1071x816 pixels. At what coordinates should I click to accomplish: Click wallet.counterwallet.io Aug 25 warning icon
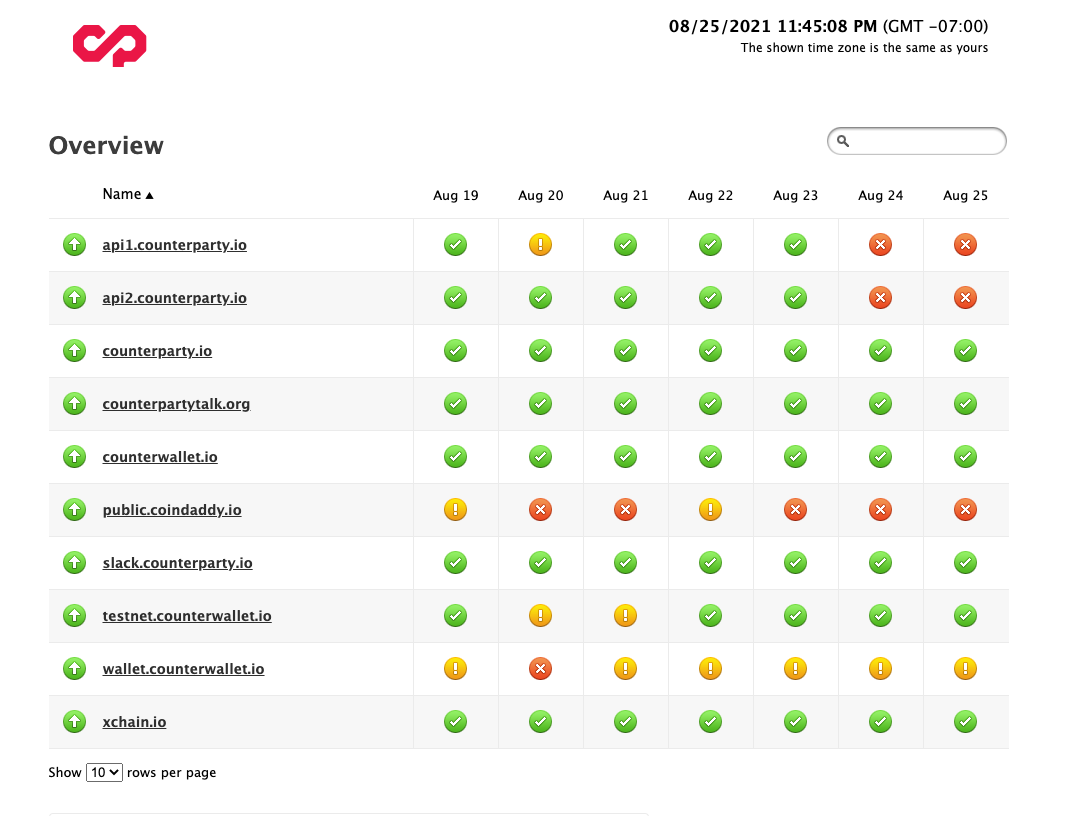tap(965, 669)
